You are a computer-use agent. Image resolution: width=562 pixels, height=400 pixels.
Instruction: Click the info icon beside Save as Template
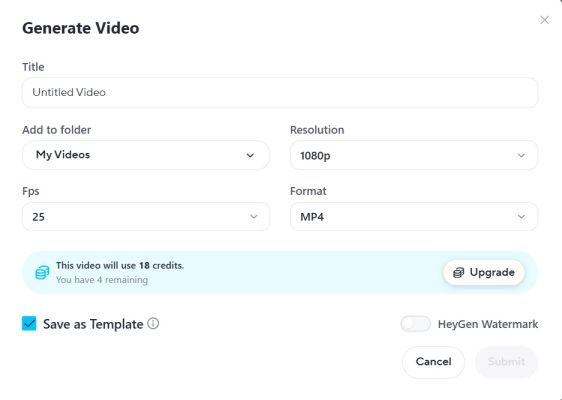[x=153, y=324]
